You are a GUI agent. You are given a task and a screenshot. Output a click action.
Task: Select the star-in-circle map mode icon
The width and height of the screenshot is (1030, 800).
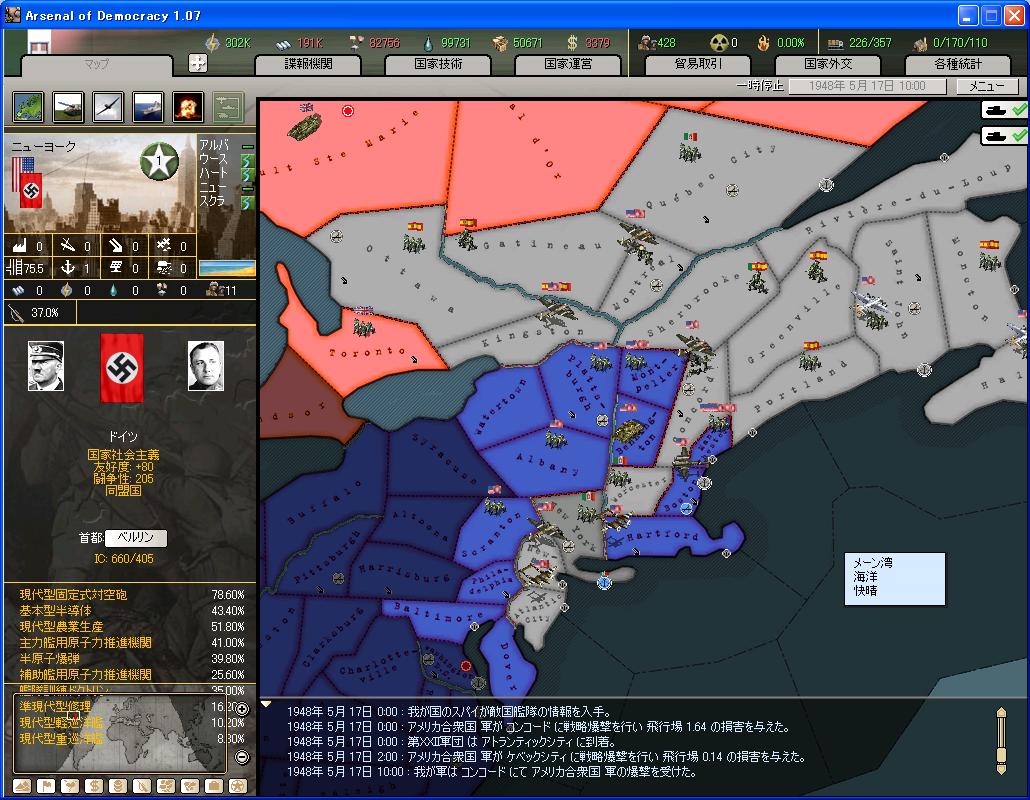238,786
